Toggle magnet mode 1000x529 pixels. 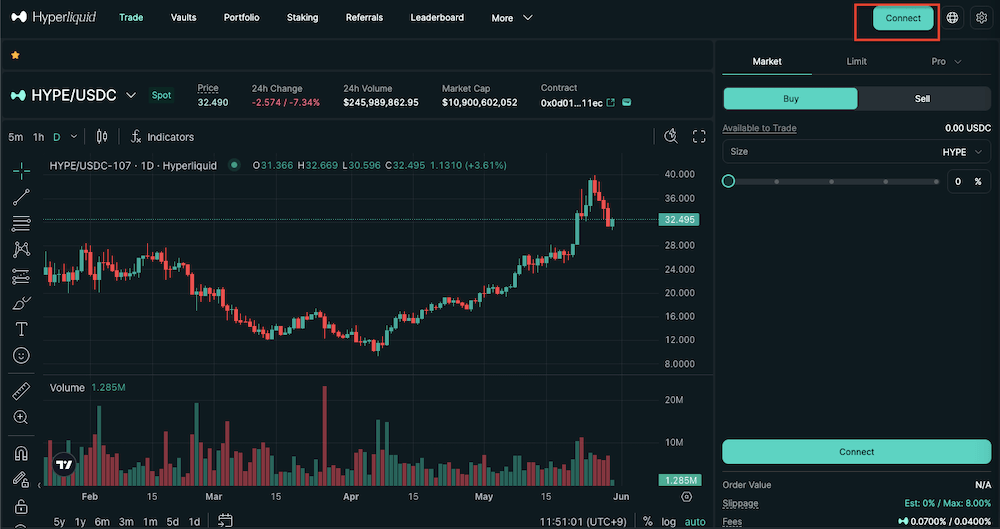(21, 453)
